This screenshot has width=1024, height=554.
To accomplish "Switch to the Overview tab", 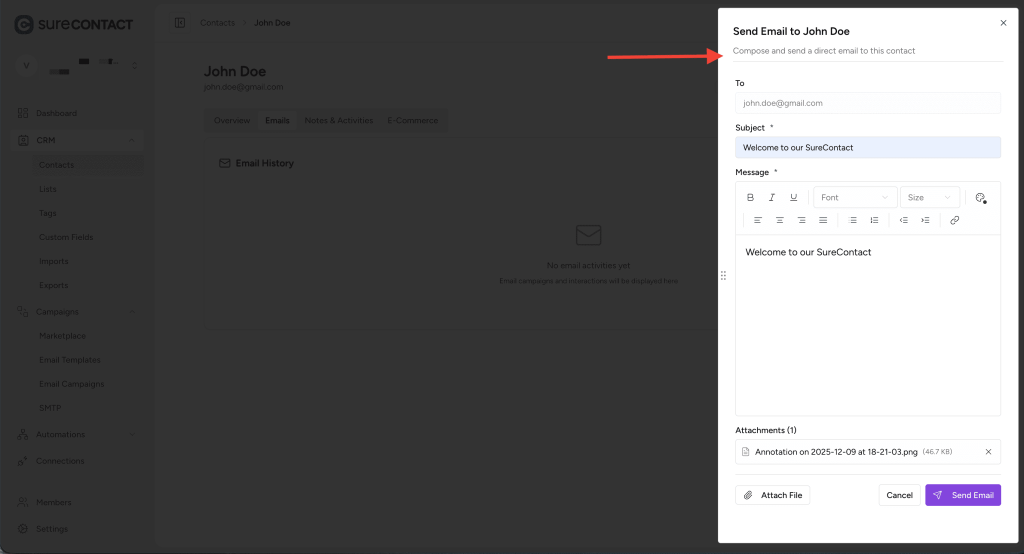I will click(232, 120).
